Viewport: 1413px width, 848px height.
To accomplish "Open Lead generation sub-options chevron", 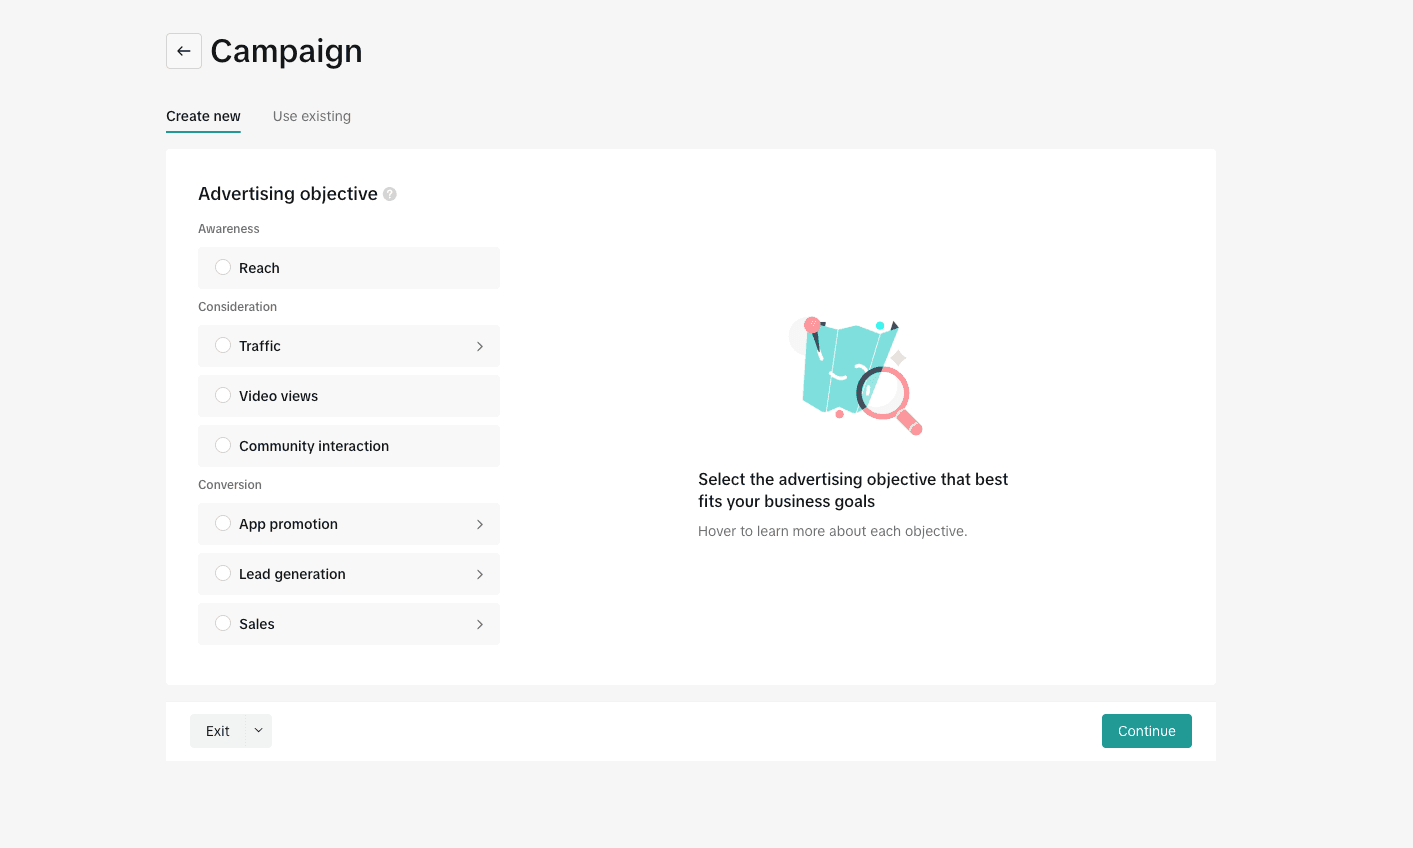I will click(x=480, y=574).
